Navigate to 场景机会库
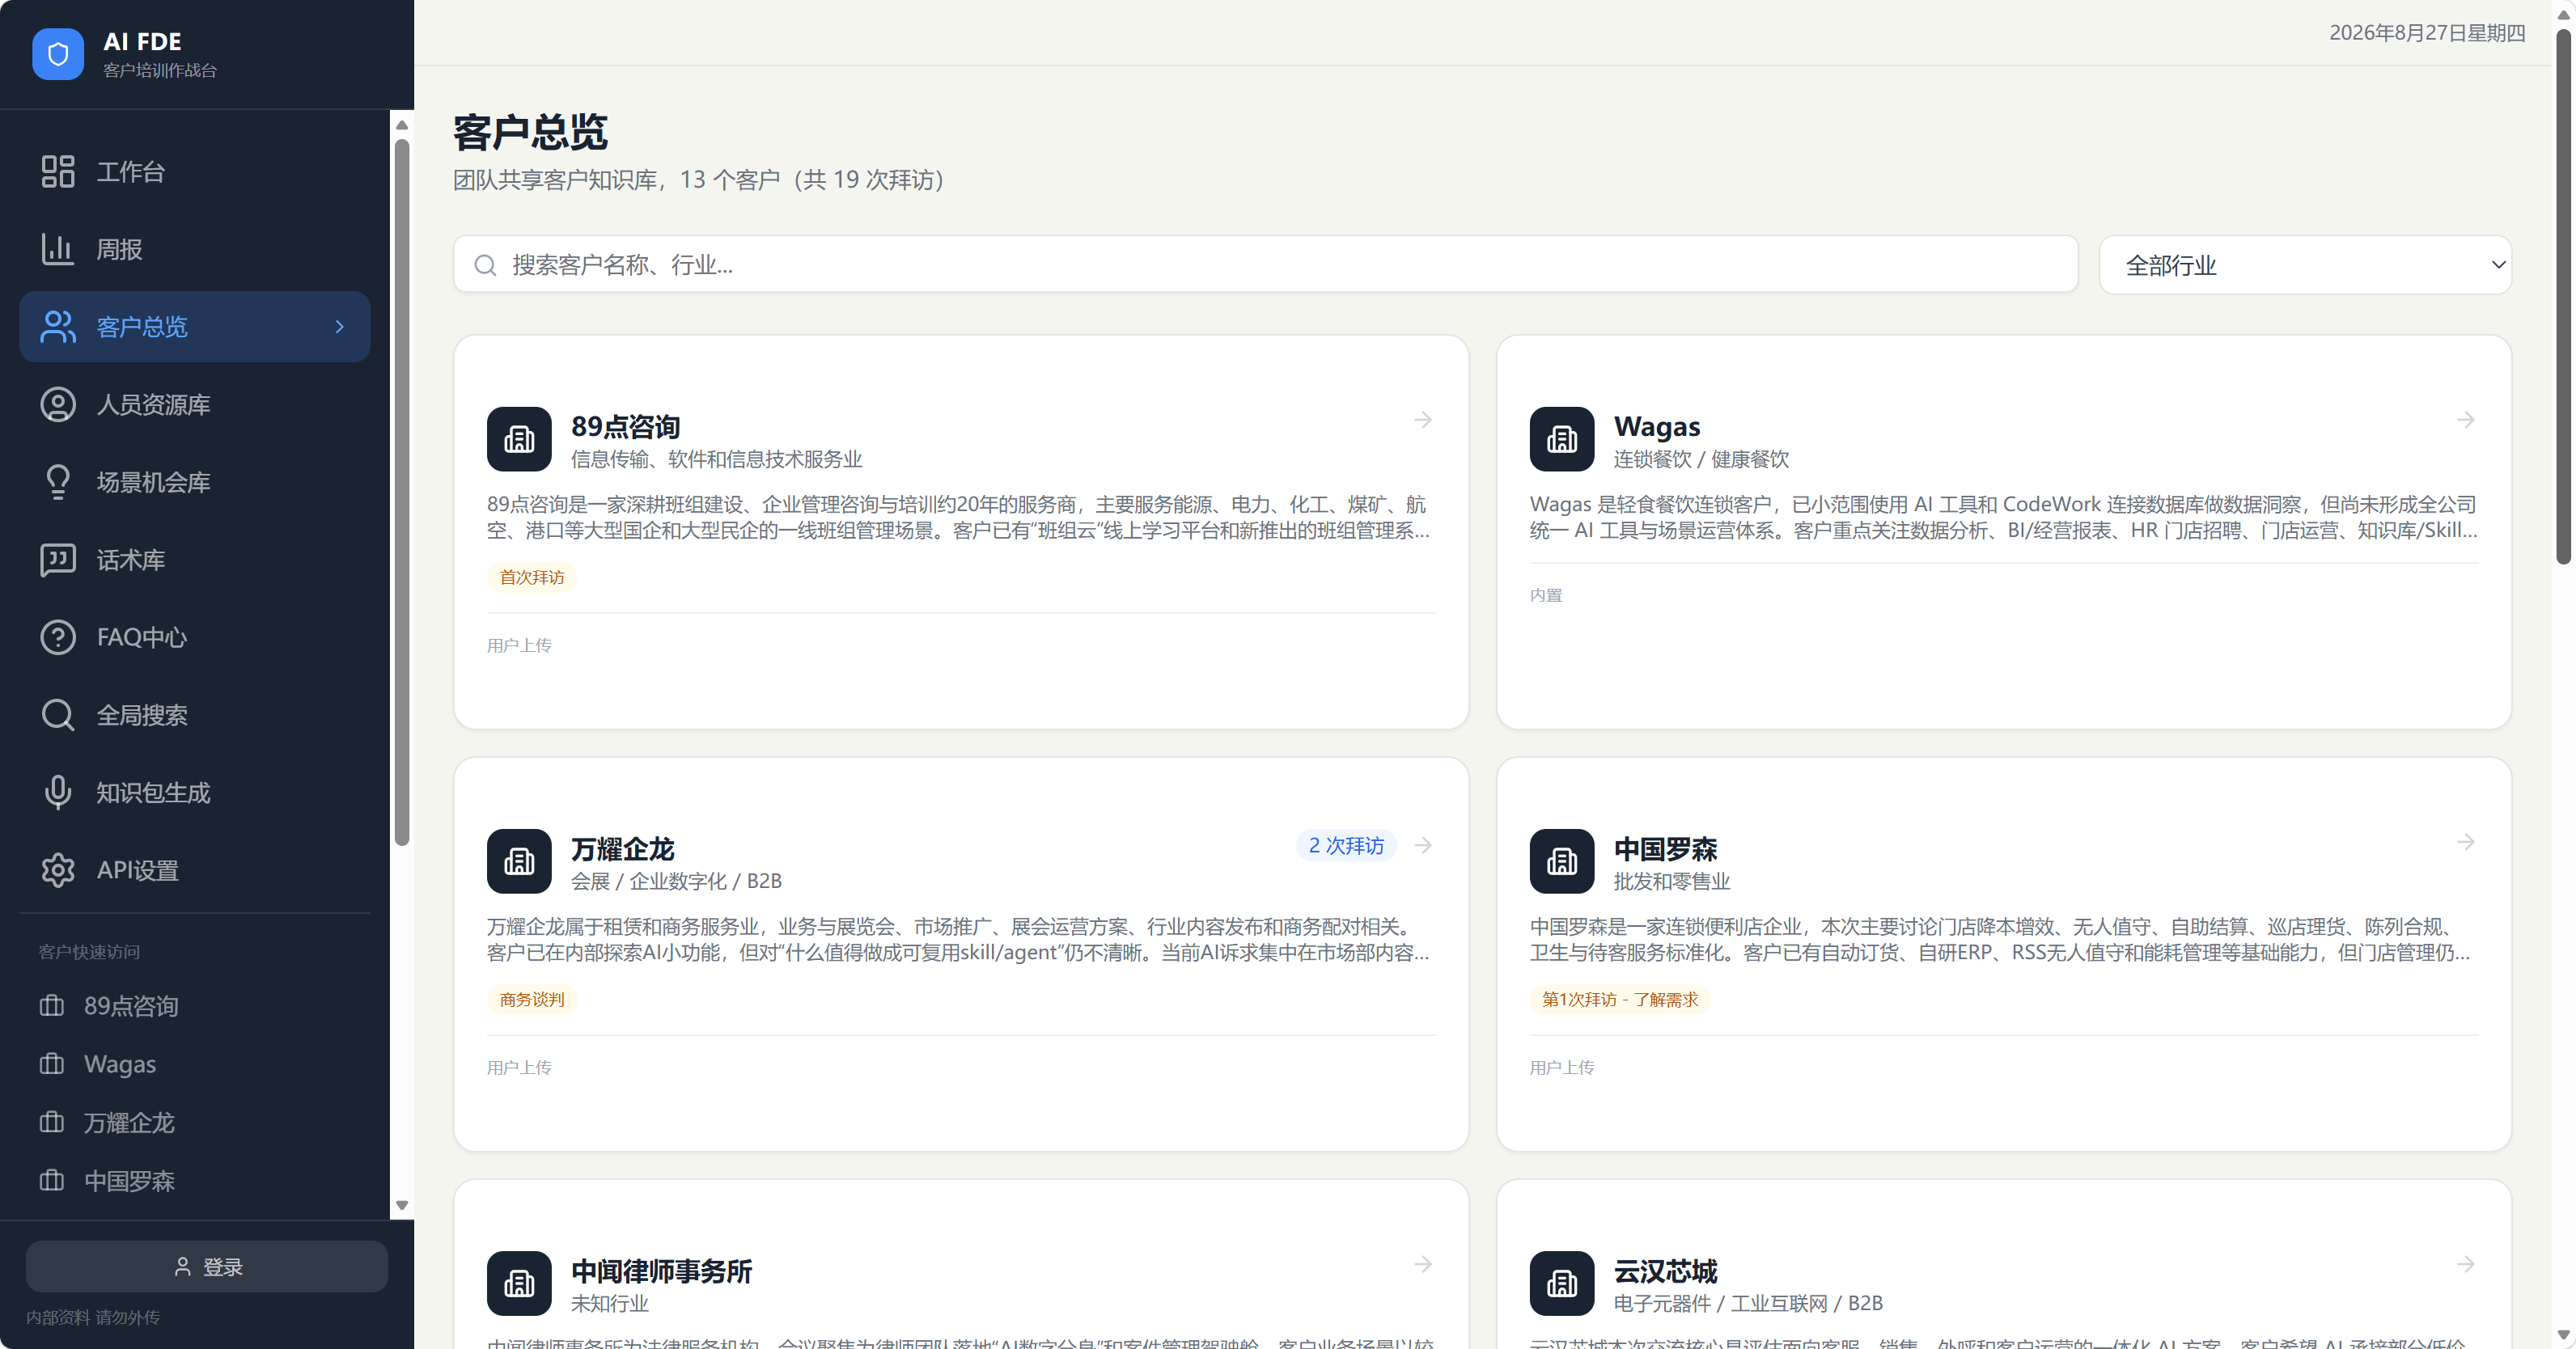Image resolution: width=2576 pixels, height=1349 pixels. pos(195,482)
